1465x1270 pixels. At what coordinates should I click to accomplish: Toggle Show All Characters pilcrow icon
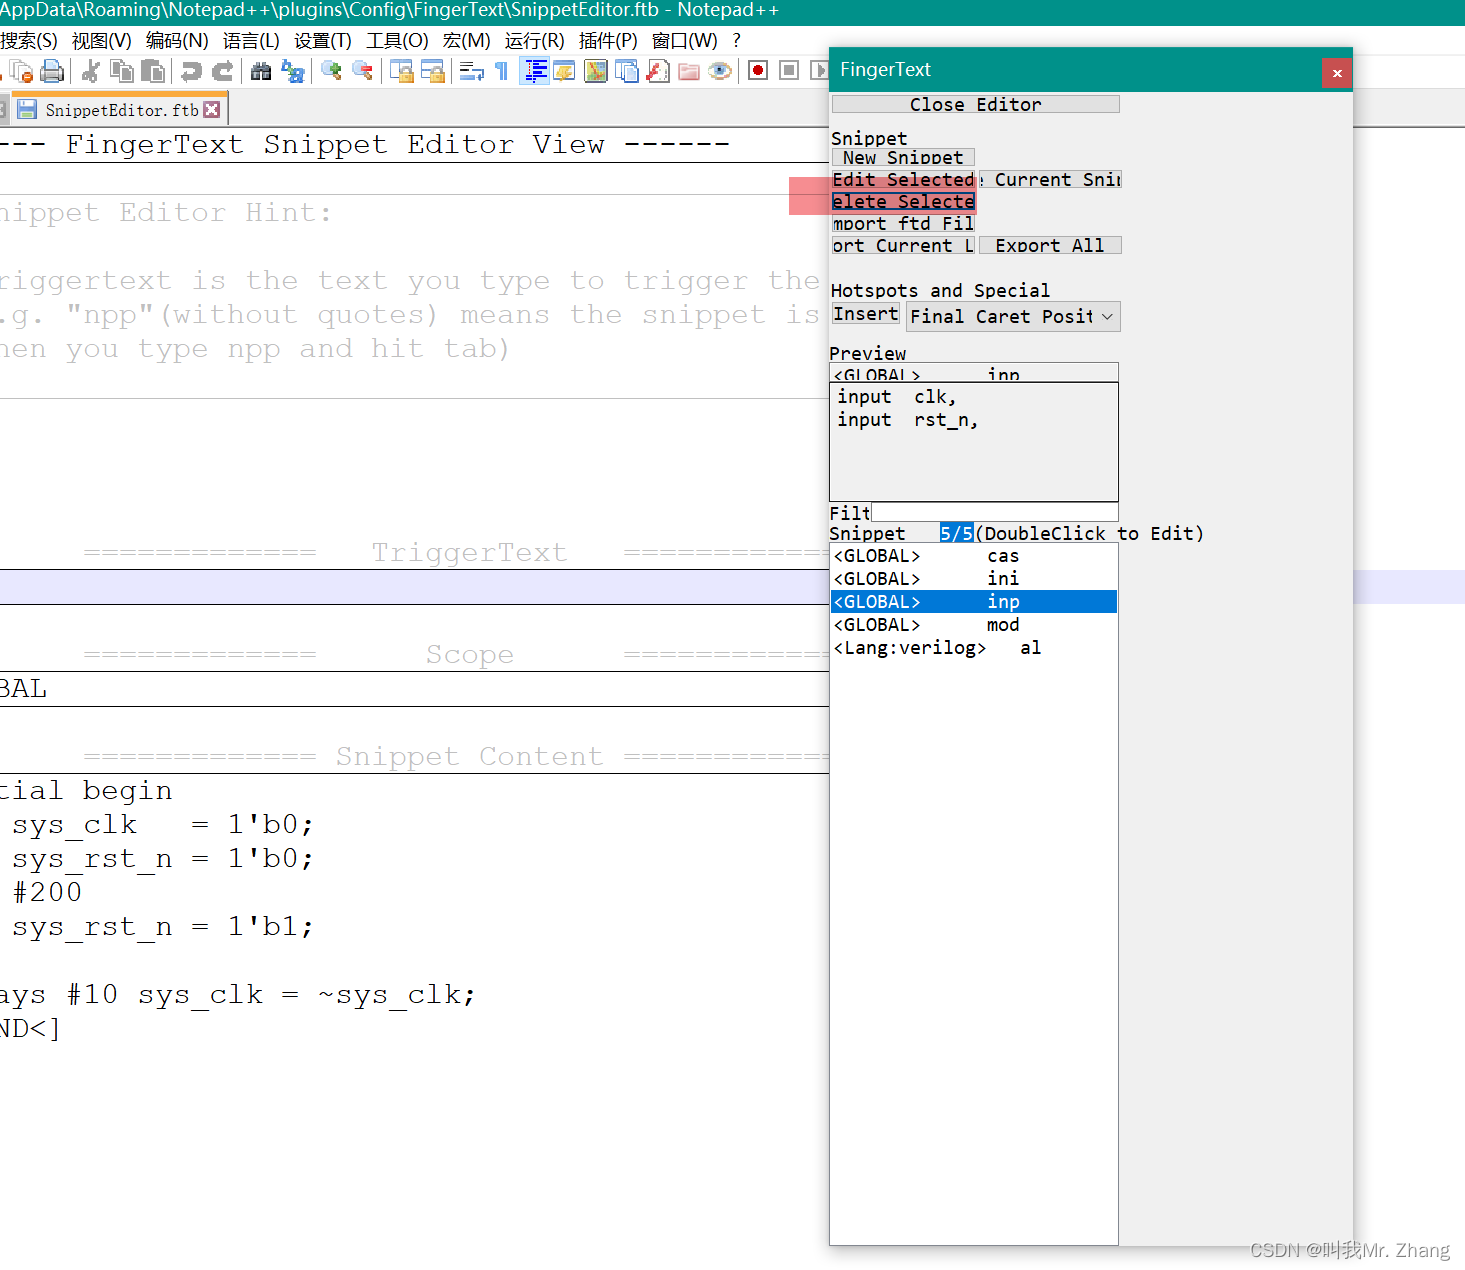(x=501, y=71)
